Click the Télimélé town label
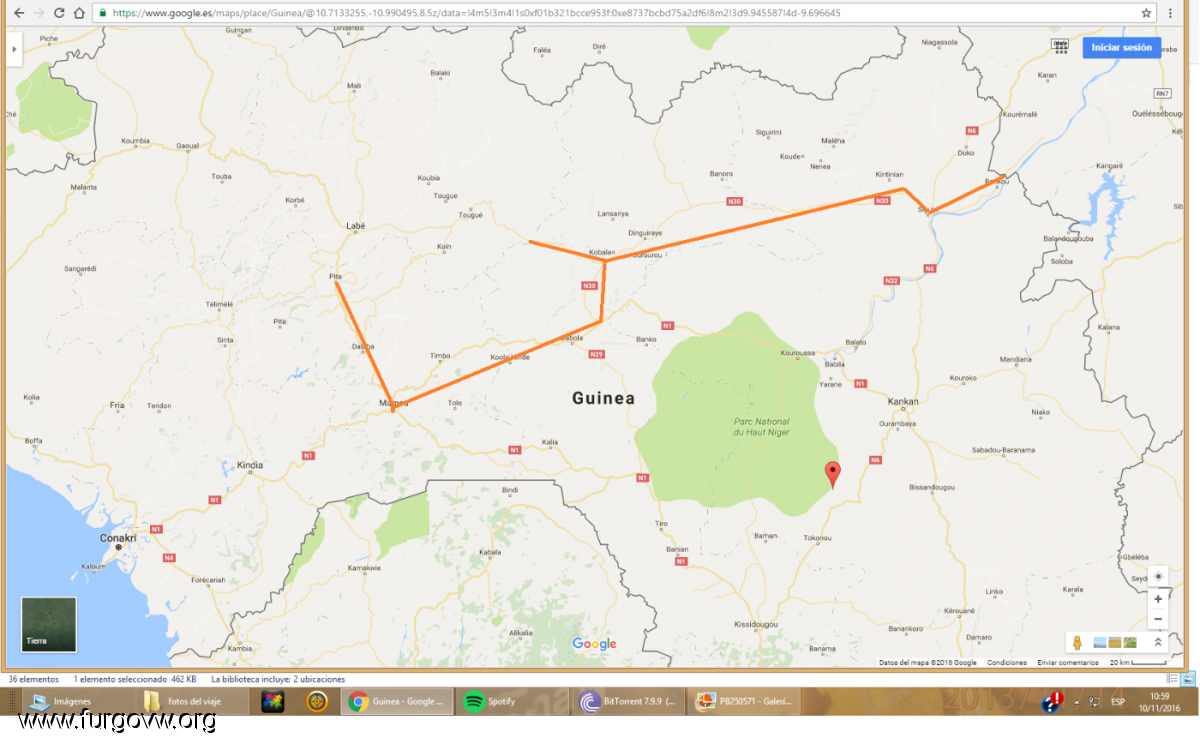The image size is (1200, 750). click(x=219, y=303)
